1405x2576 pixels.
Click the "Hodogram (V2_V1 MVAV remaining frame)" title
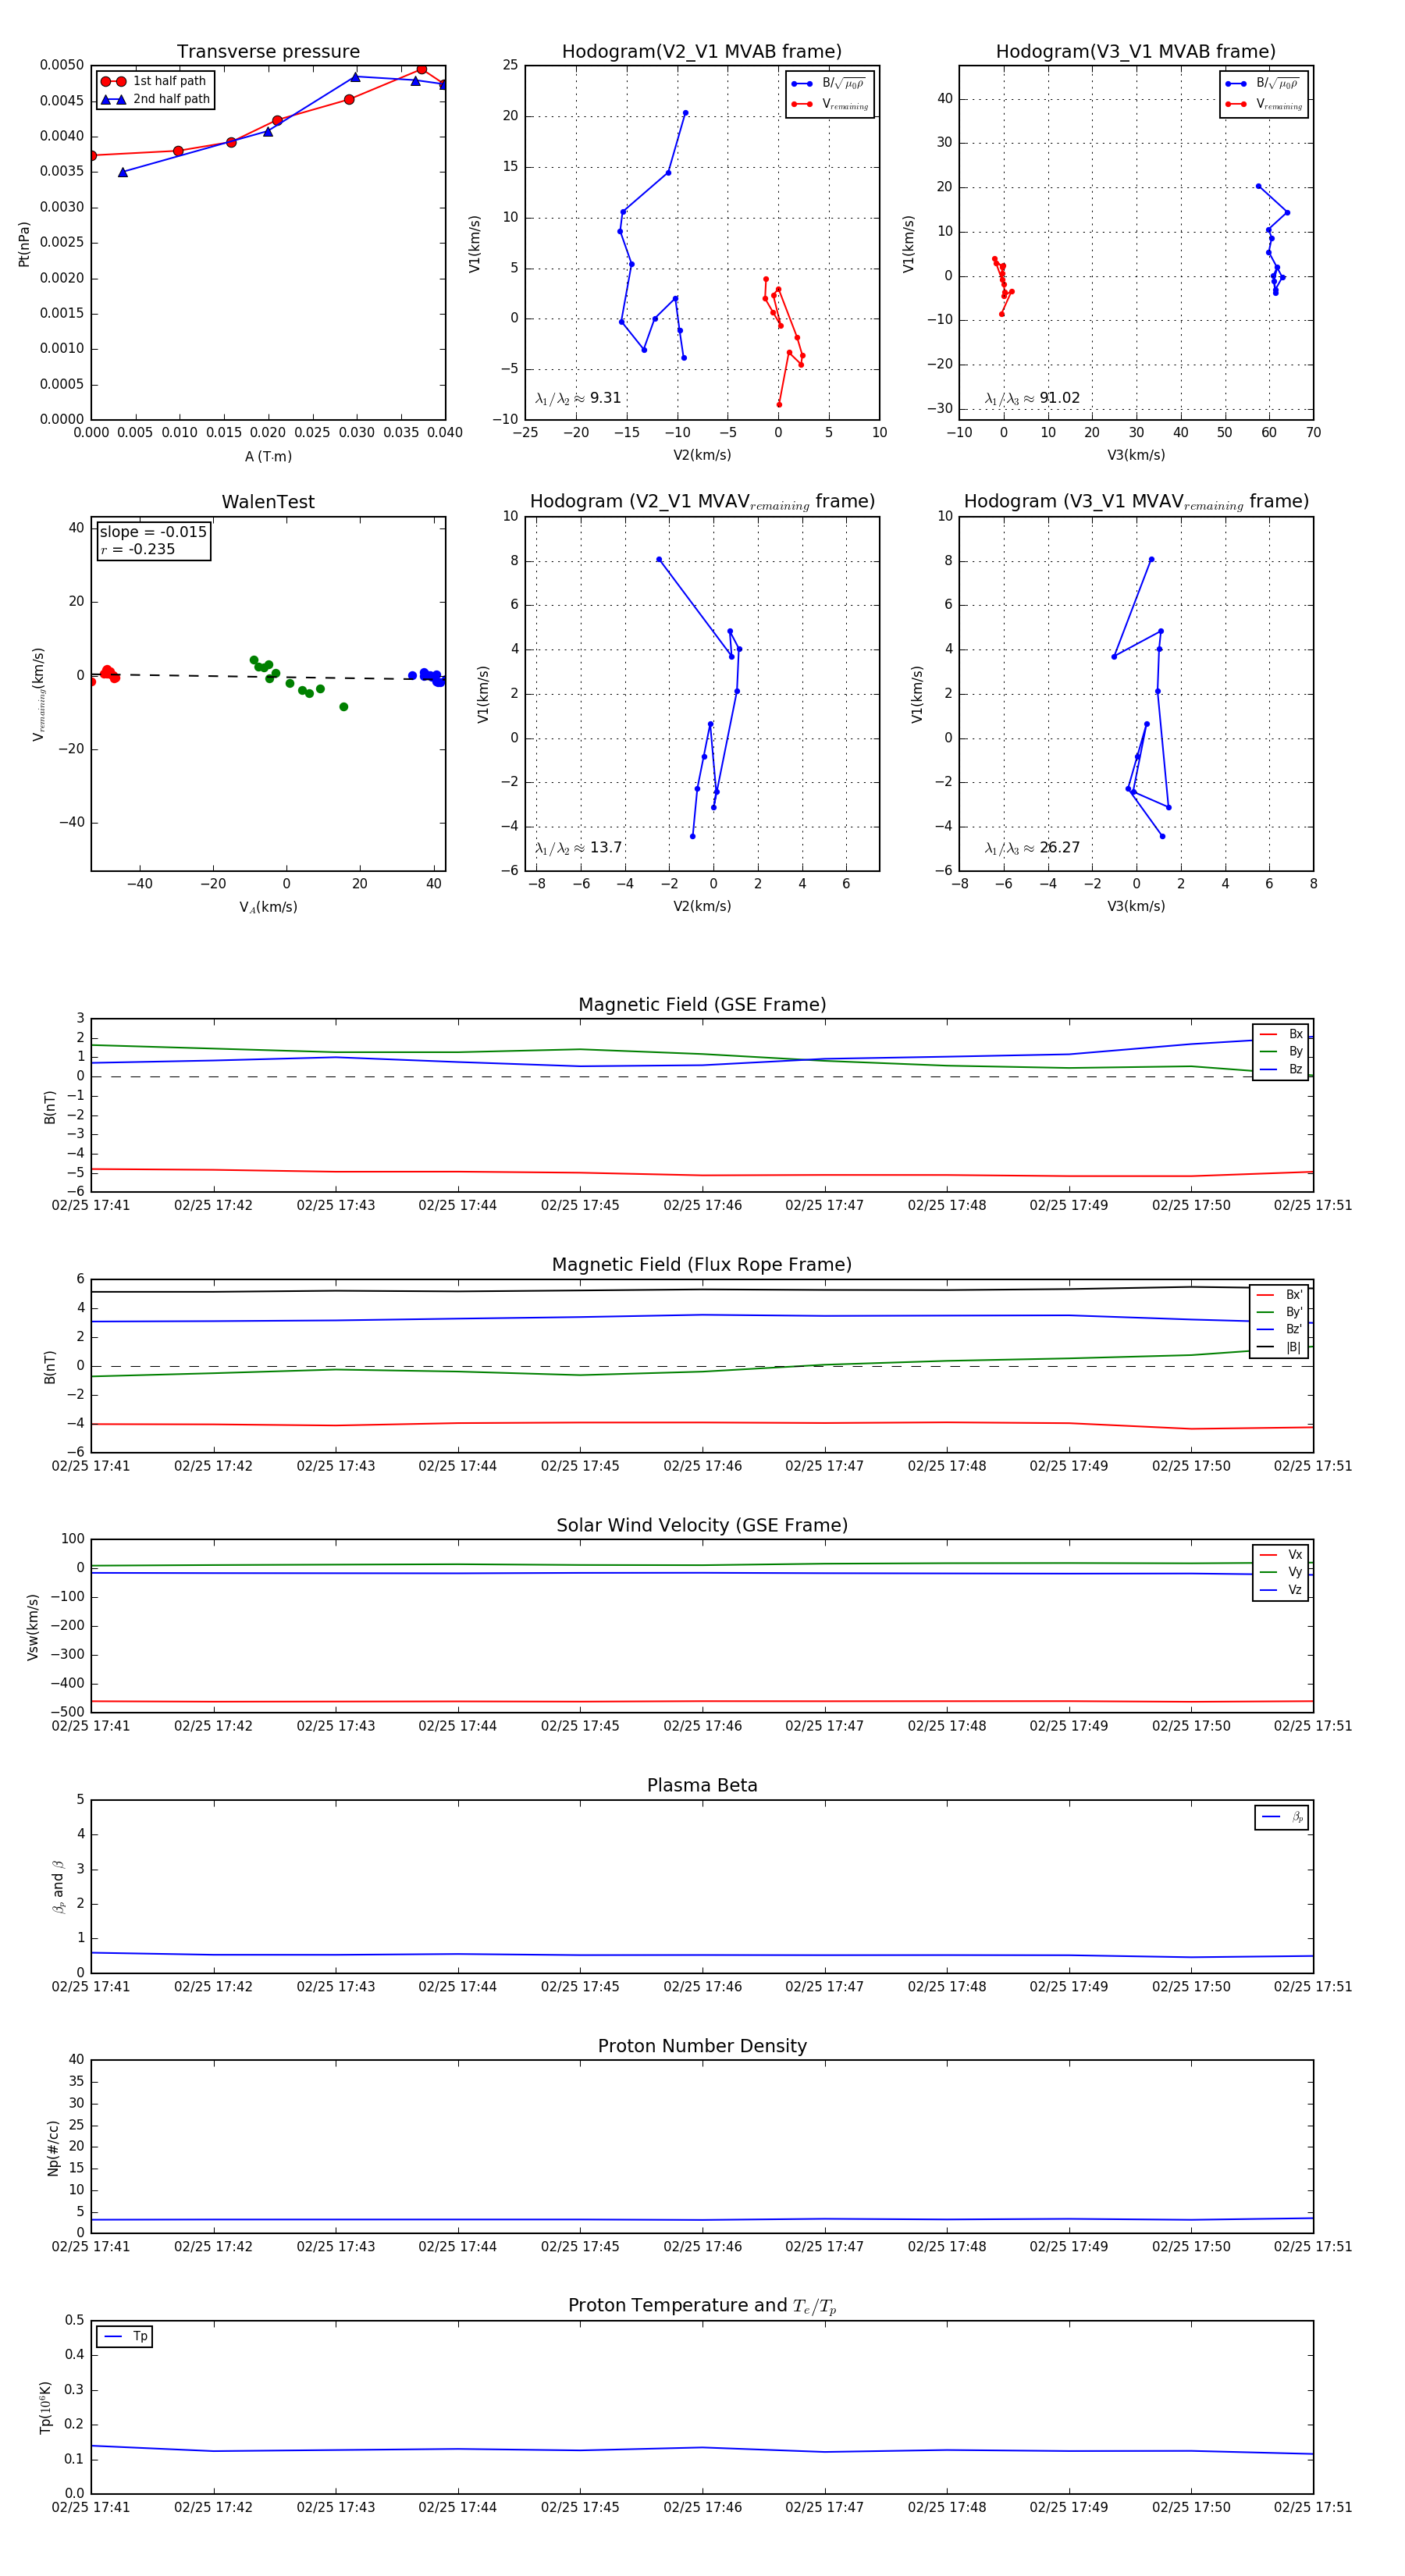[x=702, y=502]
